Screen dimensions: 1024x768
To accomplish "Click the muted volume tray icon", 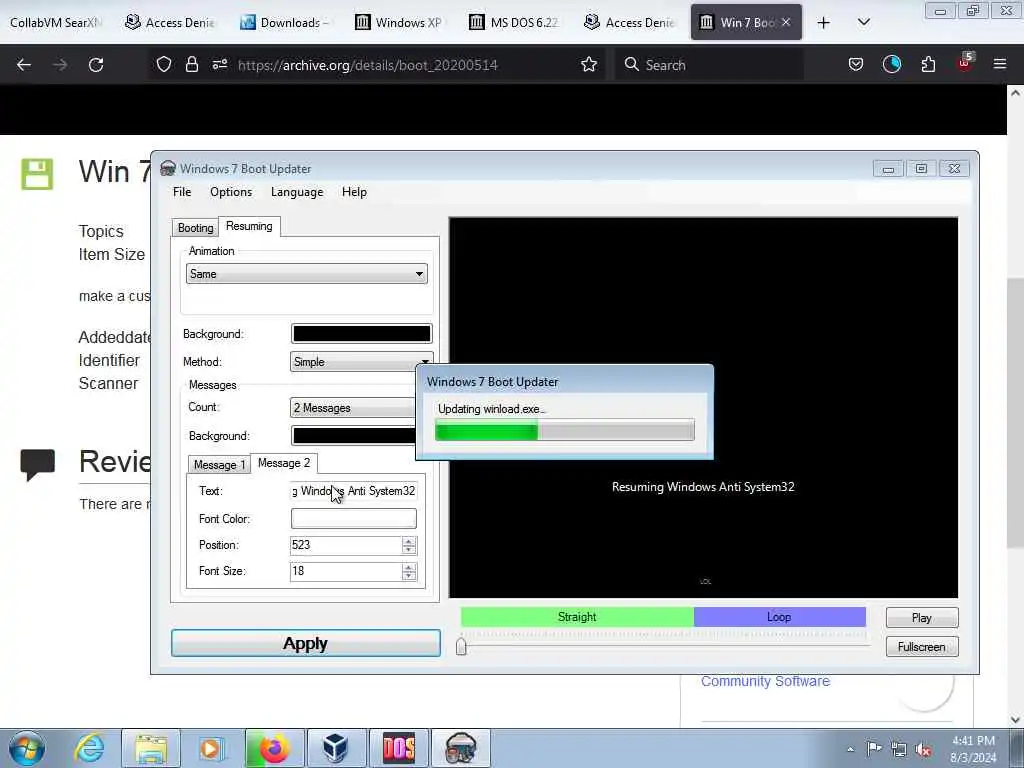I will 923,749.
